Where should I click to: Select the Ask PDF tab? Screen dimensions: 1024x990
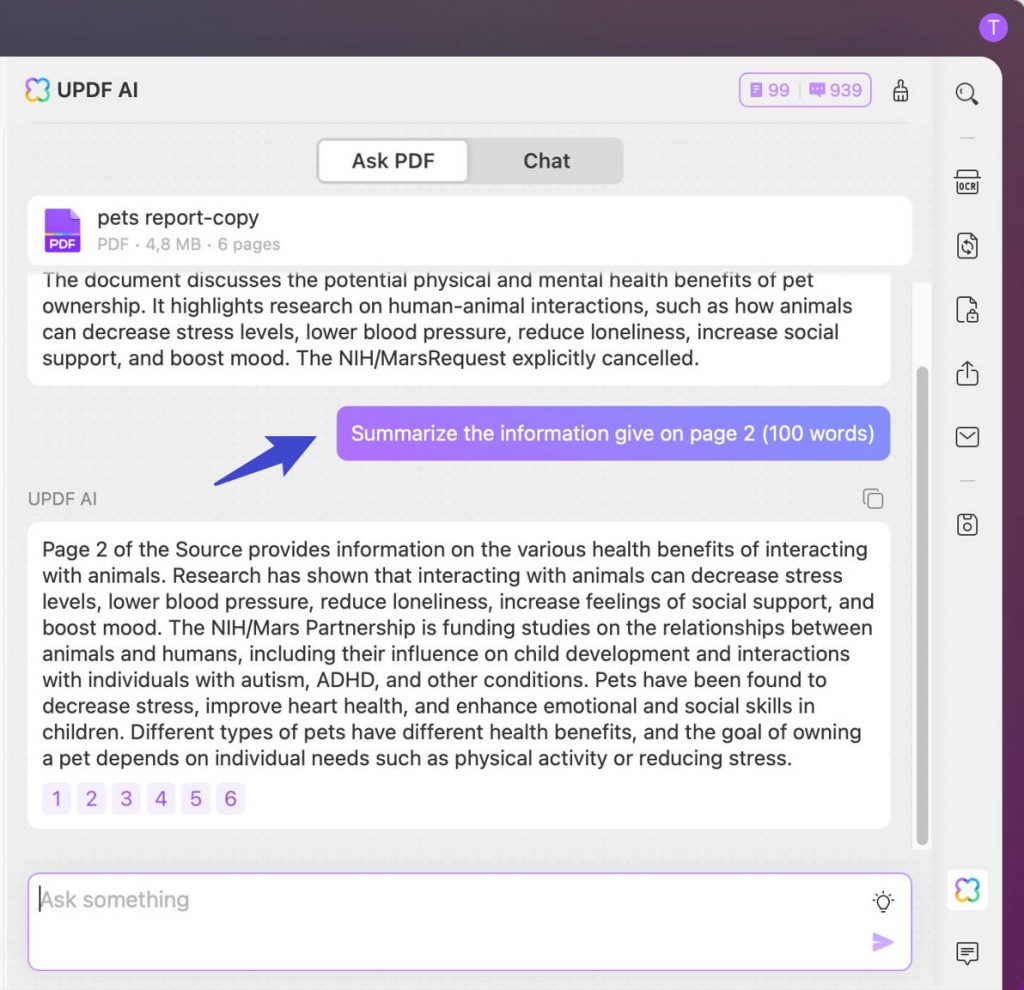(x=393, y=161)
